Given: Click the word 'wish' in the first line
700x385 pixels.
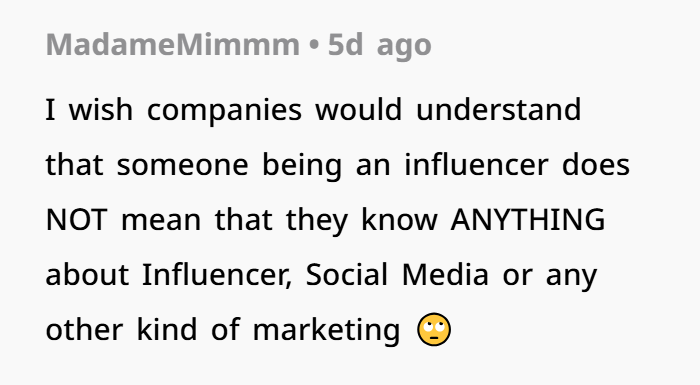Looking at the screenshot, I should (x=101, y=109).
